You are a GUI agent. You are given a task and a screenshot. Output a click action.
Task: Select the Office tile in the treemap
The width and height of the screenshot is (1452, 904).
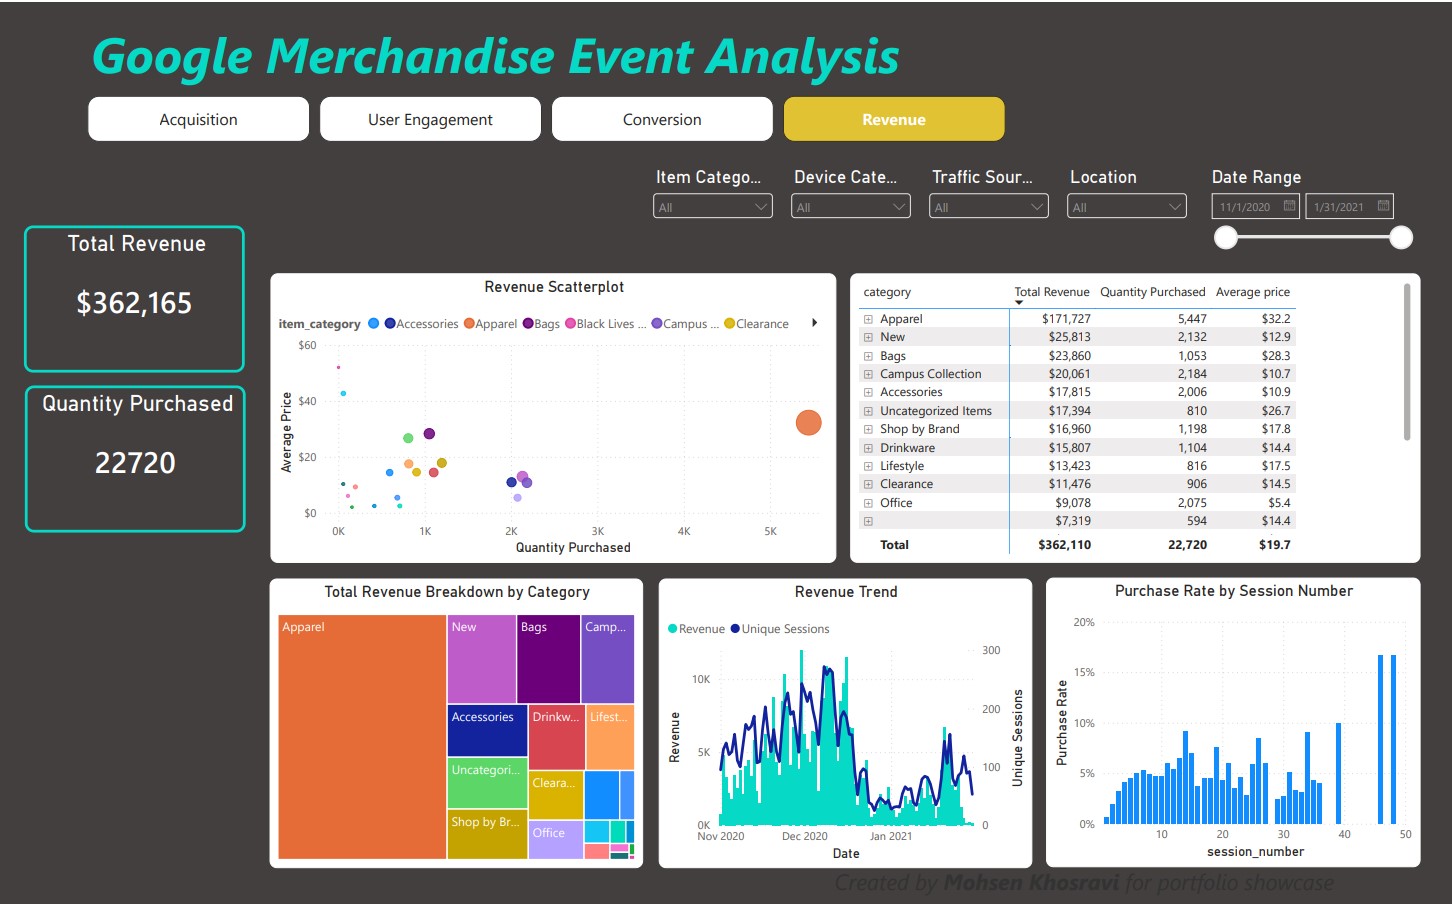pos(555,840)
